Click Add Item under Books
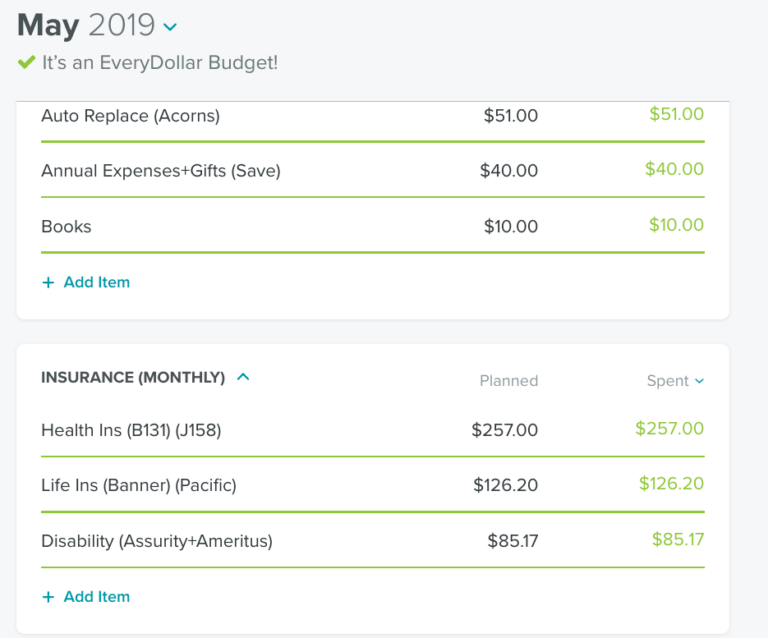The height and width of the screenshot is (638, 768). [x=96, y=282]
